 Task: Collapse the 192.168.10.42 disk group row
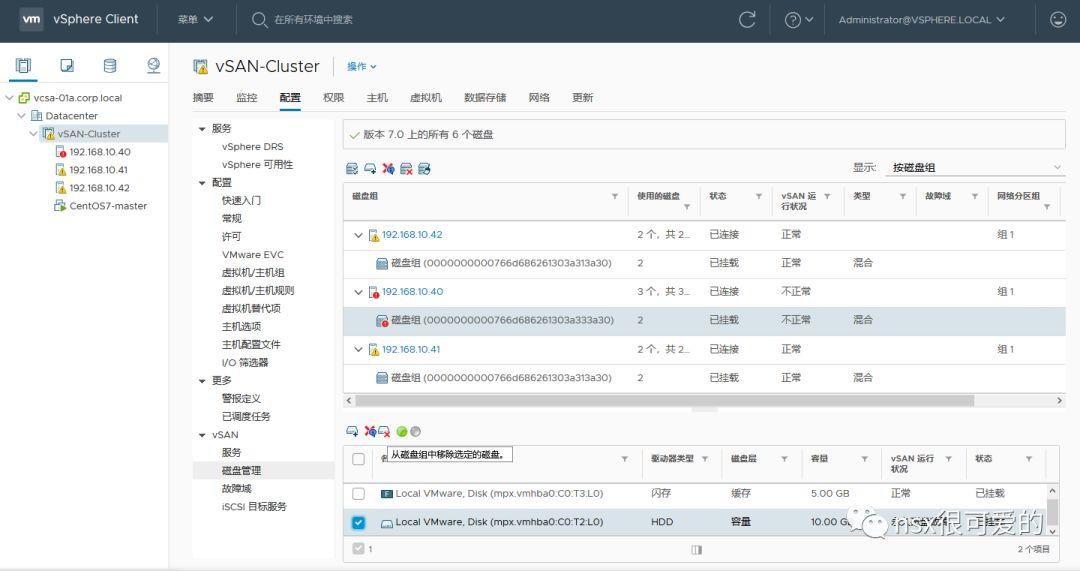(358, 235)
